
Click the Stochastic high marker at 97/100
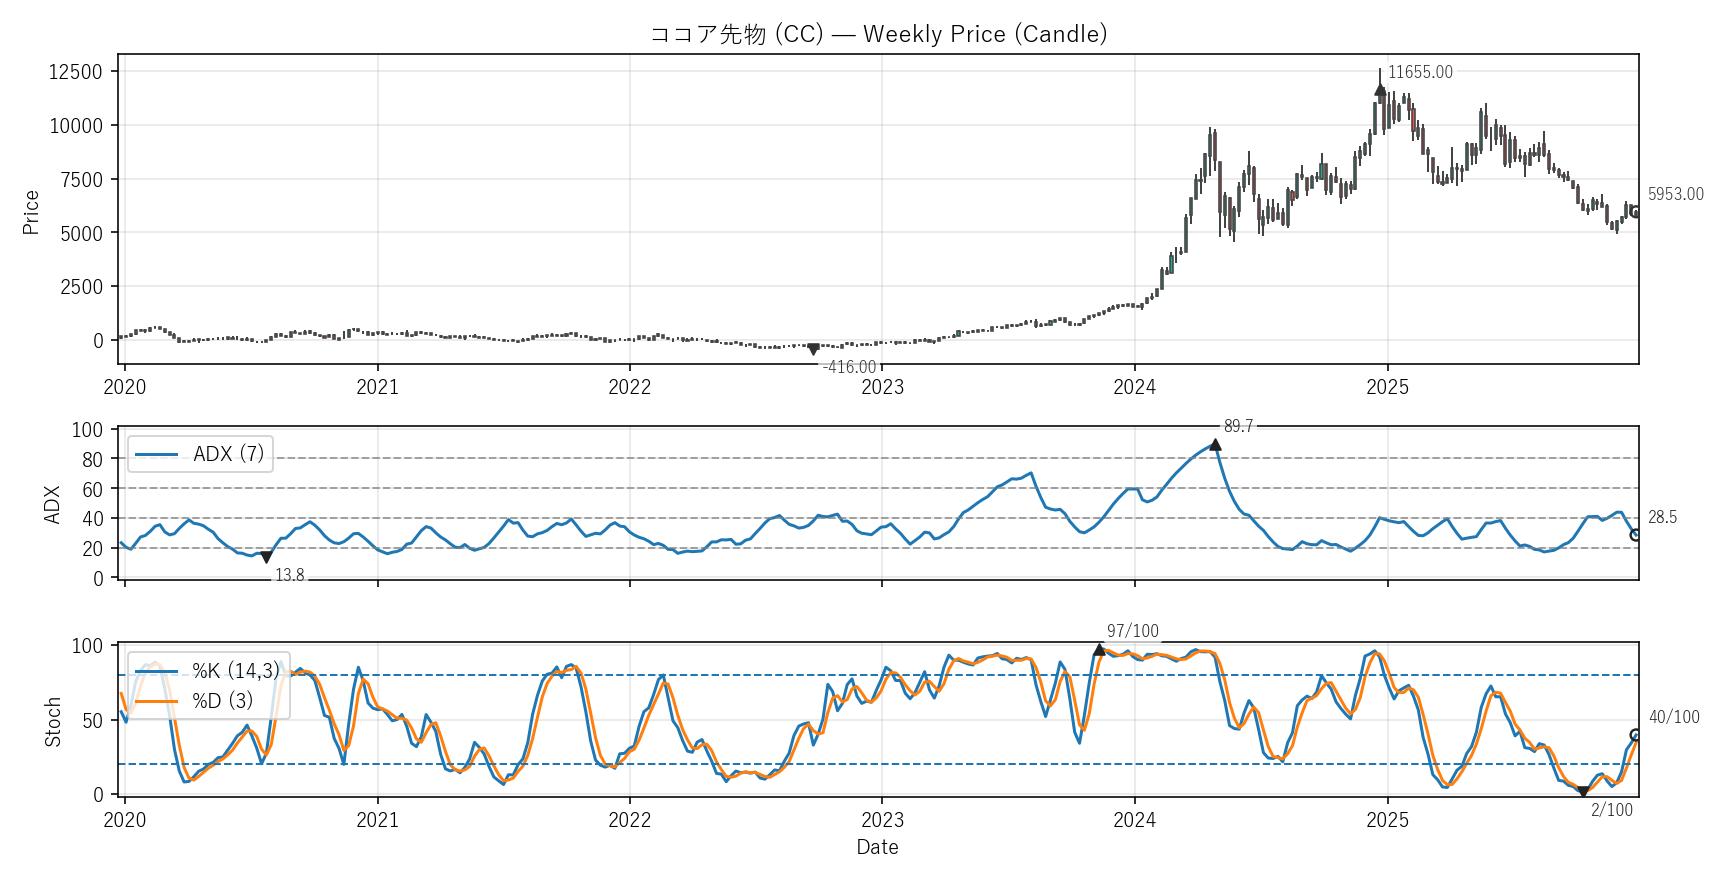[x=1099, y=650]
